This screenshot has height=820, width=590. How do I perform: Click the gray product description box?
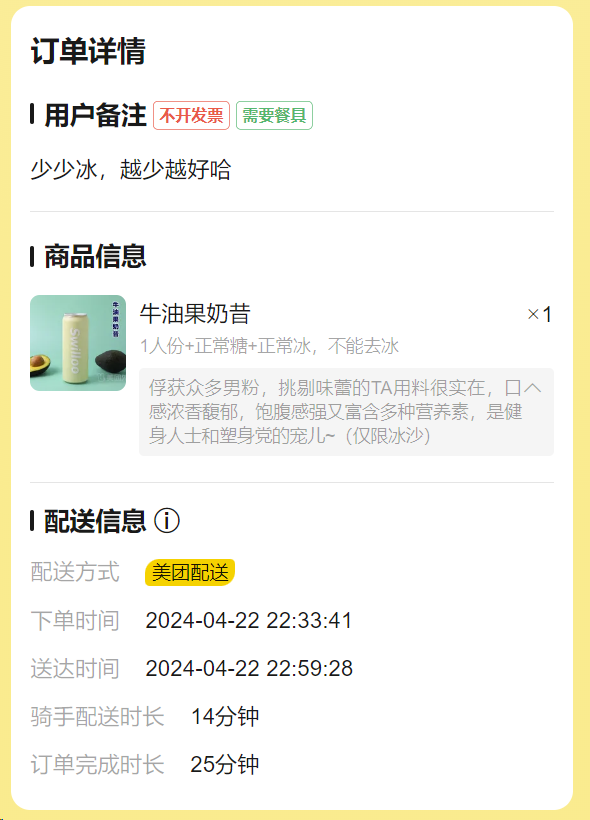click(x=346, y=412)
